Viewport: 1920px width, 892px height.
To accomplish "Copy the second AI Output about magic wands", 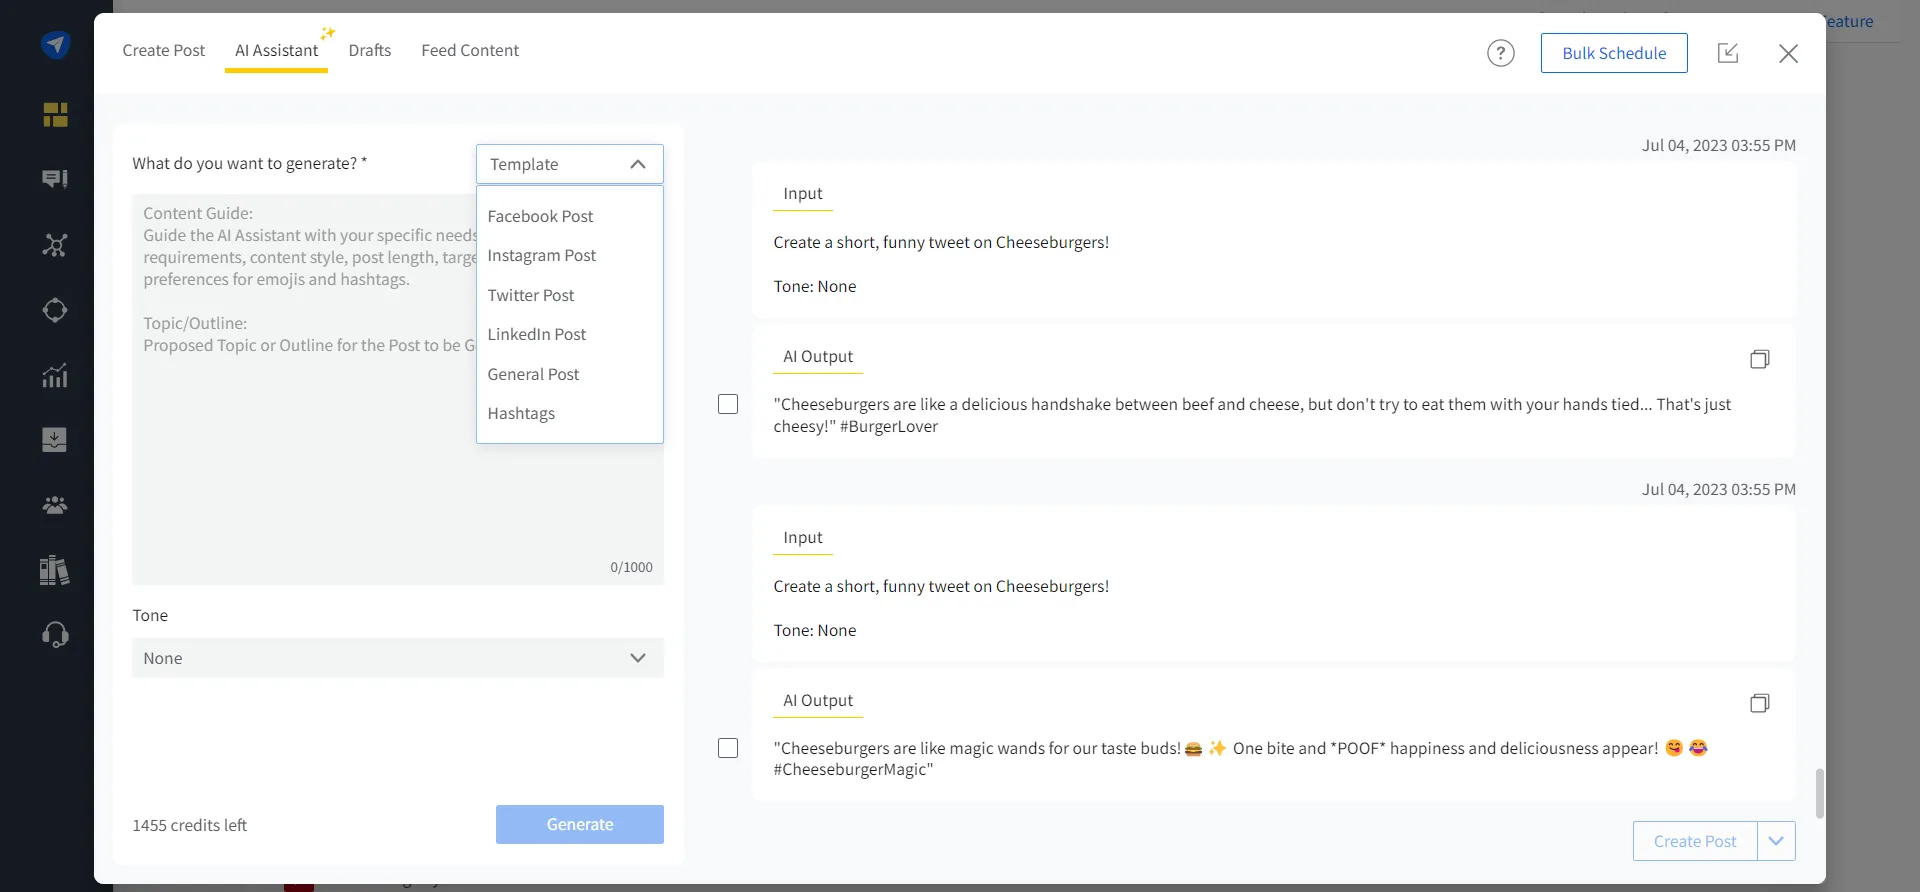I will click(1760, 703).
